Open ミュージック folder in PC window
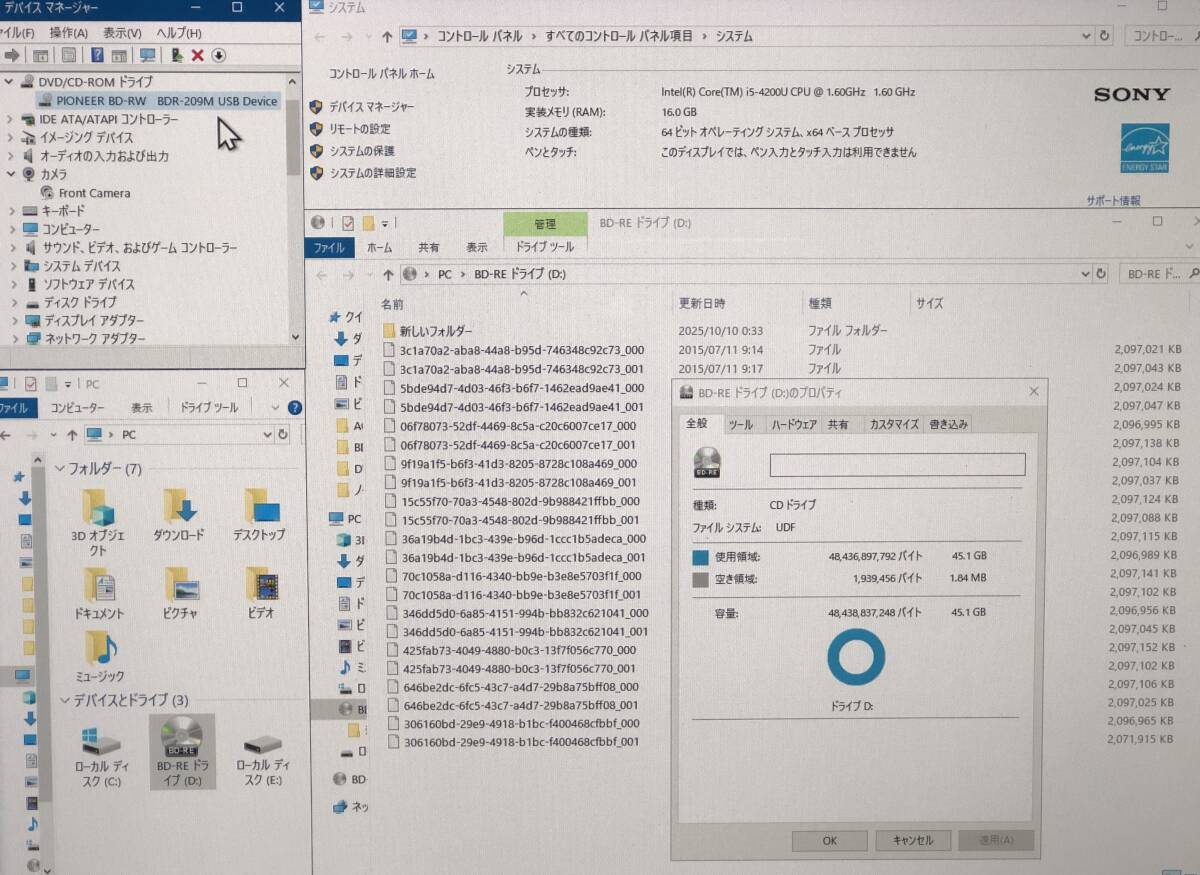 (x=99, y=657)
